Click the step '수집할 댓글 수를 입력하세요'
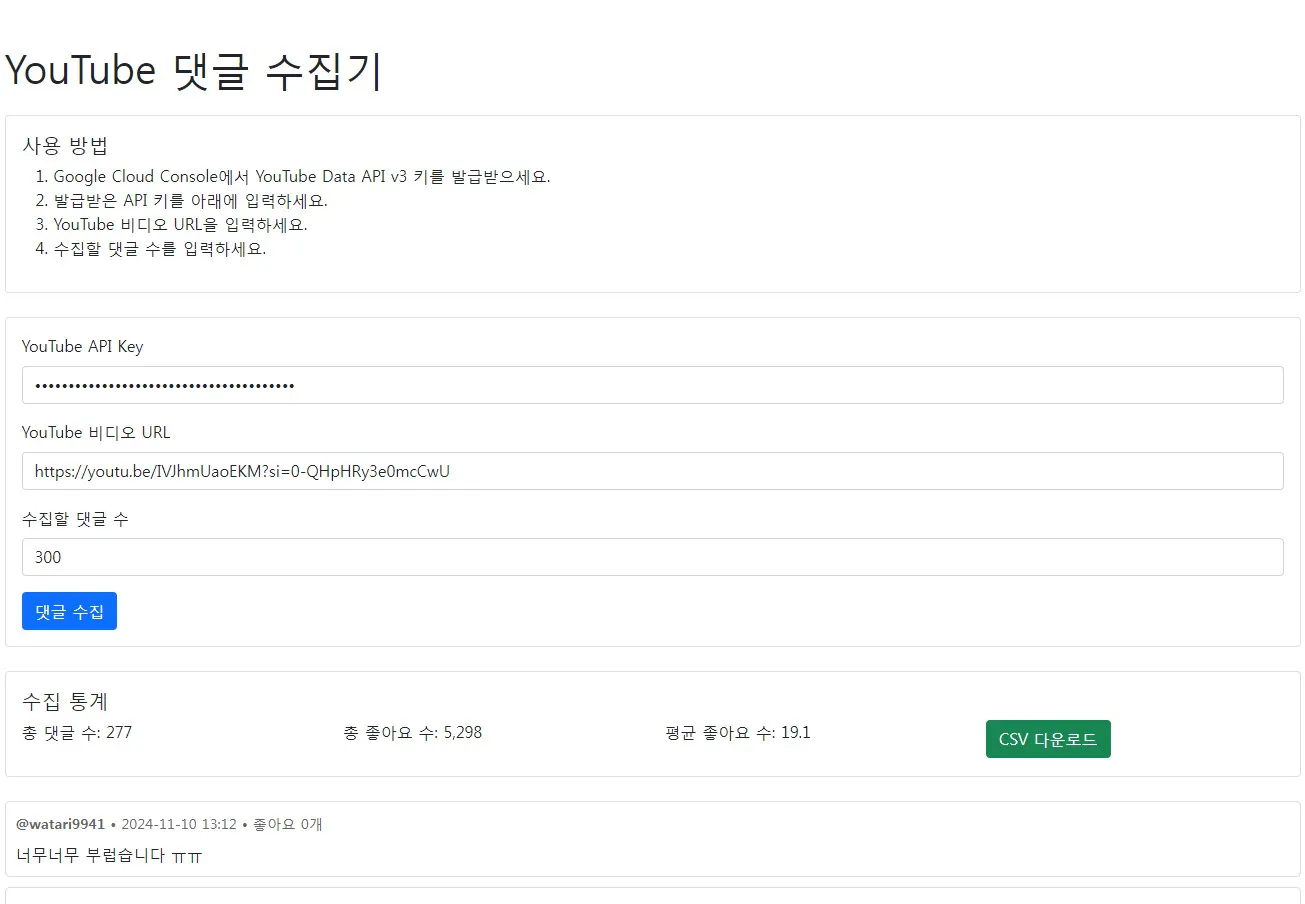The height and width of the screenshot is (904, 1305). pyautogui.click(x=160, y=249)
